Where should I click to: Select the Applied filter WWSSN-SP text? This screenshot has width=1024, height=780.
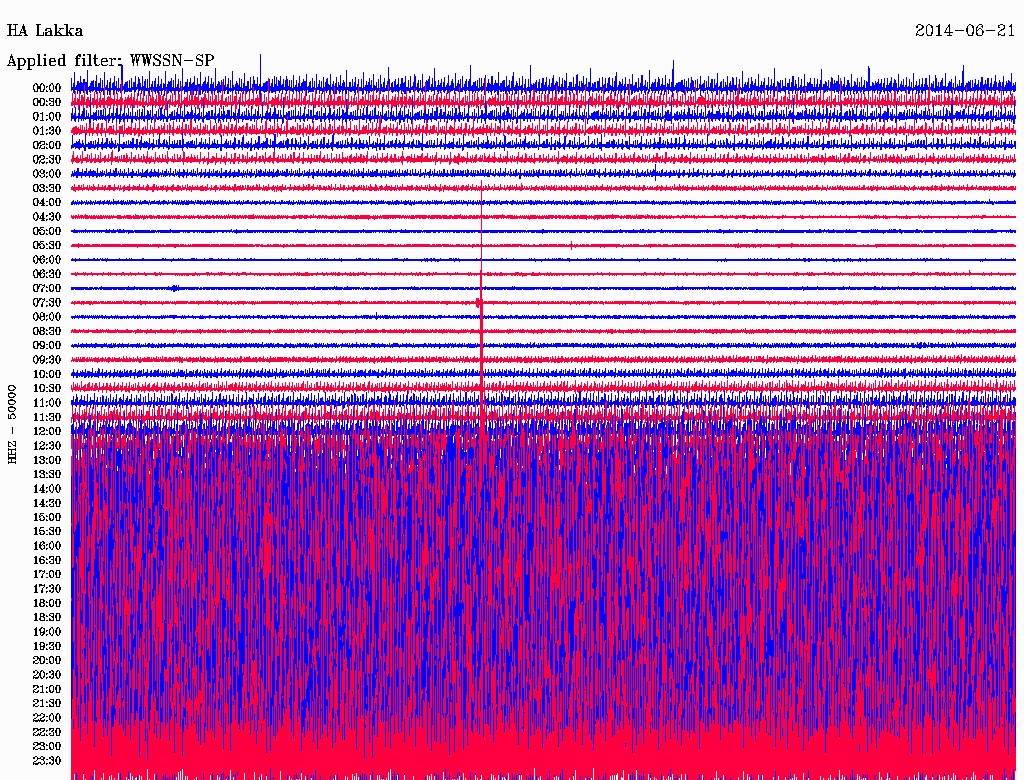(110, 60)
